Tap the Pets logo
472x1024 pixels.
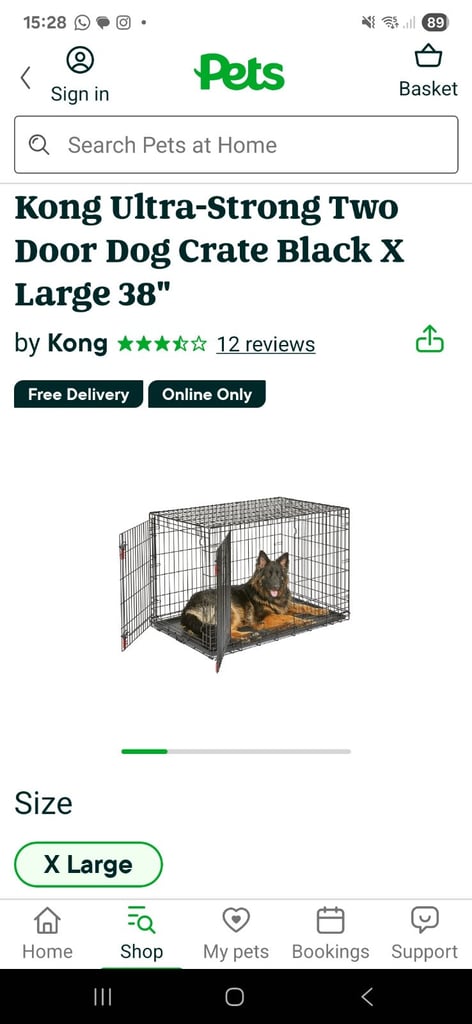[240, 73]
